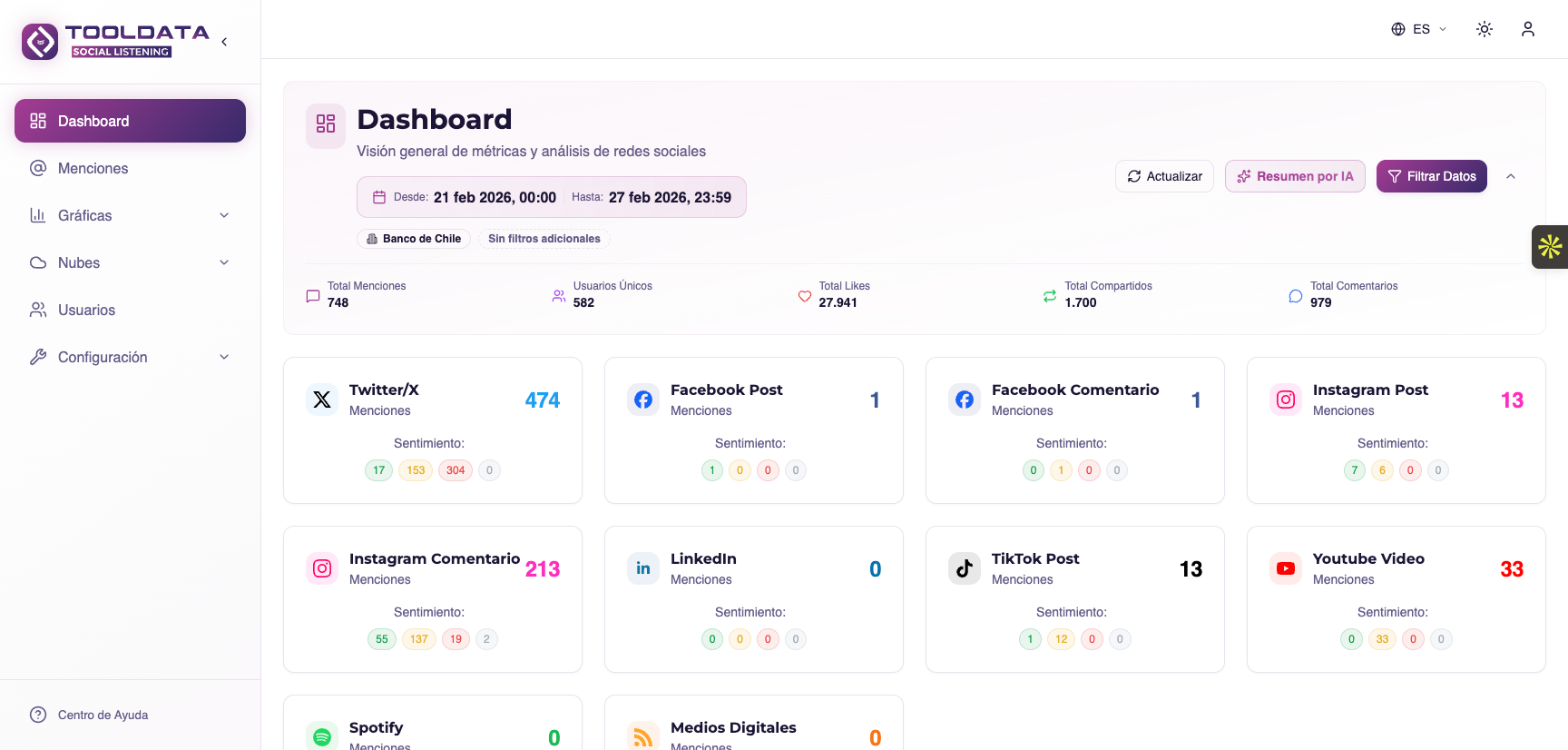Click the Usuarios Únicos people icon
The image size is (1568, 750).
[559, 296]
